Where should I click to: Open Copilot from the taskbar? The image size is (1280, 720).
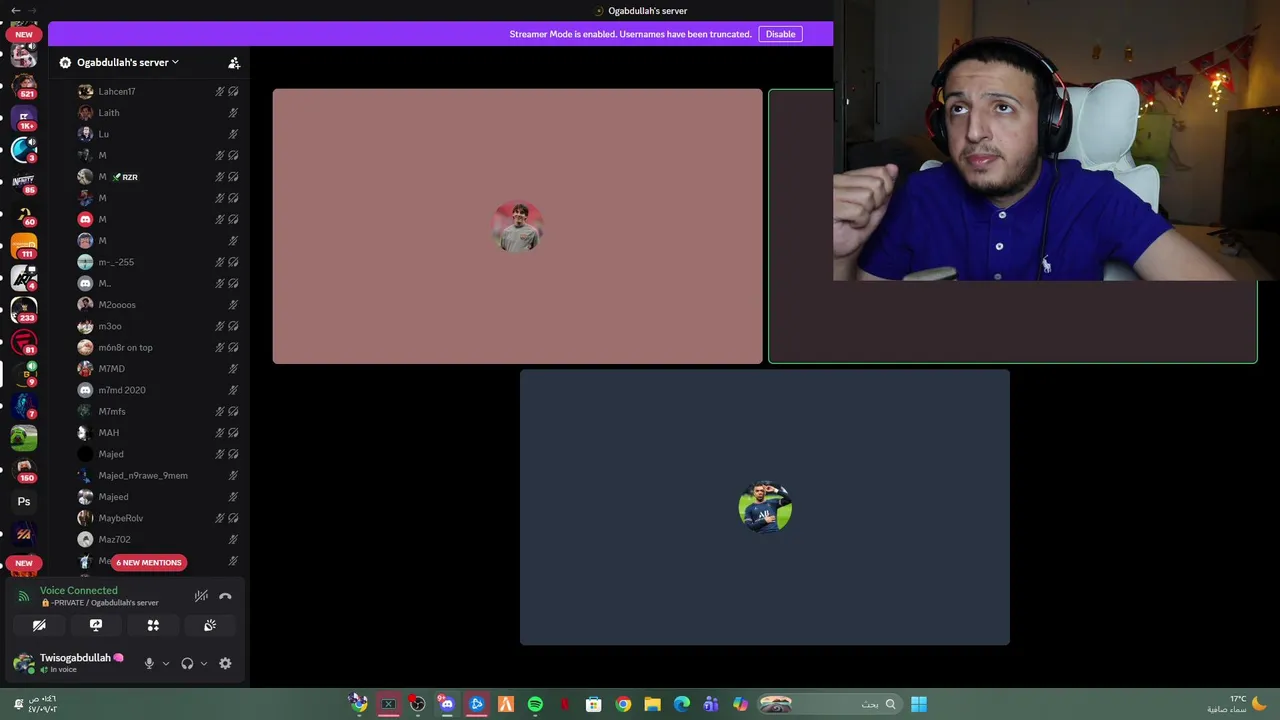pyautogui.click(x=740, y=704)
